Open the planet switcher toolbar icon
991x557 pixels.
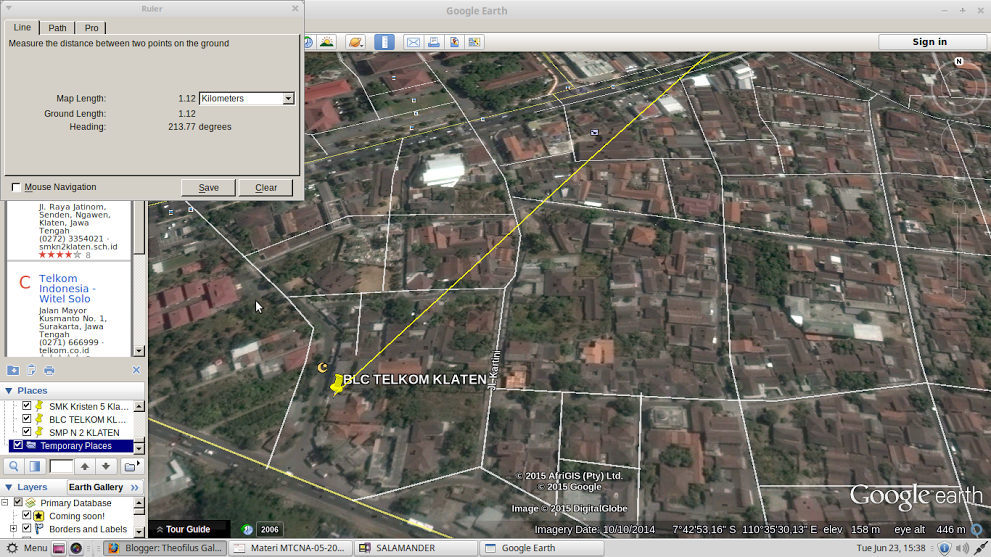tap(355, 42)
